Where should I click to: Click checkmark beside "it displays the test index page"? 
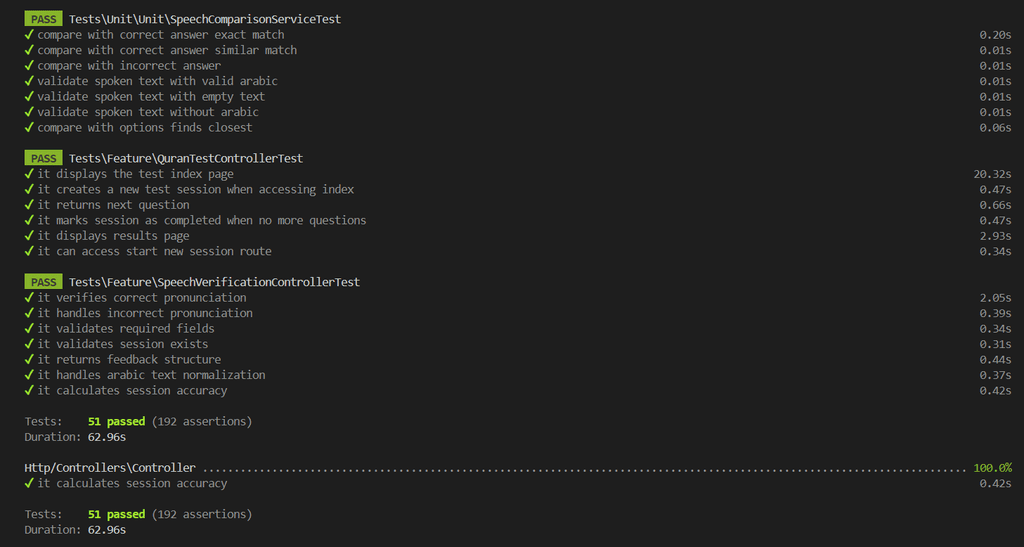point(29,174)
